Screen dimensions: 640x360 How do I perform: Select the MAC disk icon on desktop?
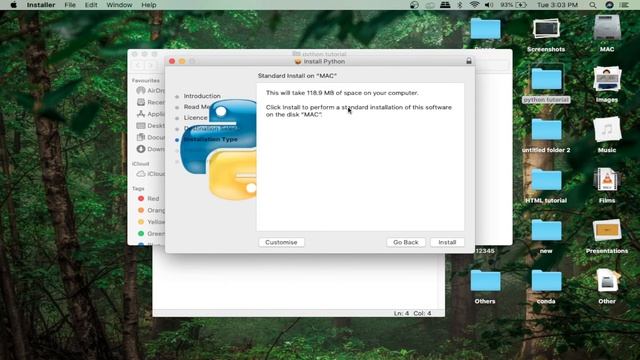(x=607, y=33)
